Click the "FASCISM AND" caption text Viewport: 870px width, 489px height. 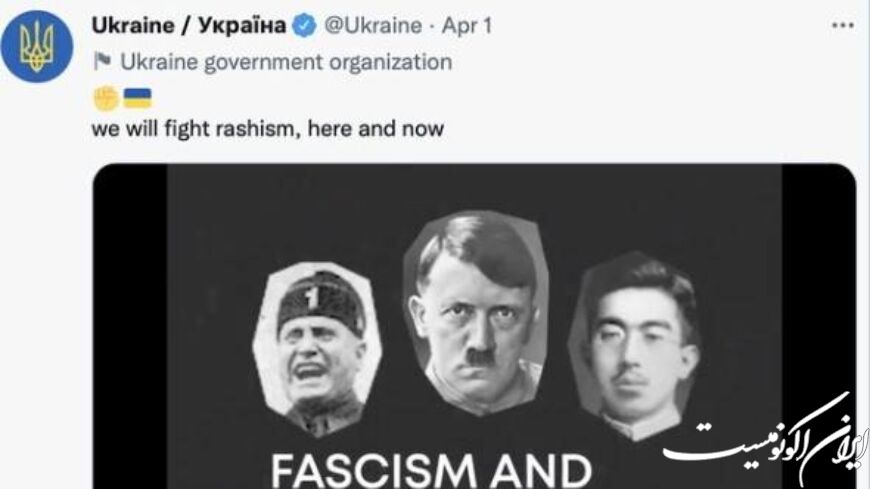[432, 471]
